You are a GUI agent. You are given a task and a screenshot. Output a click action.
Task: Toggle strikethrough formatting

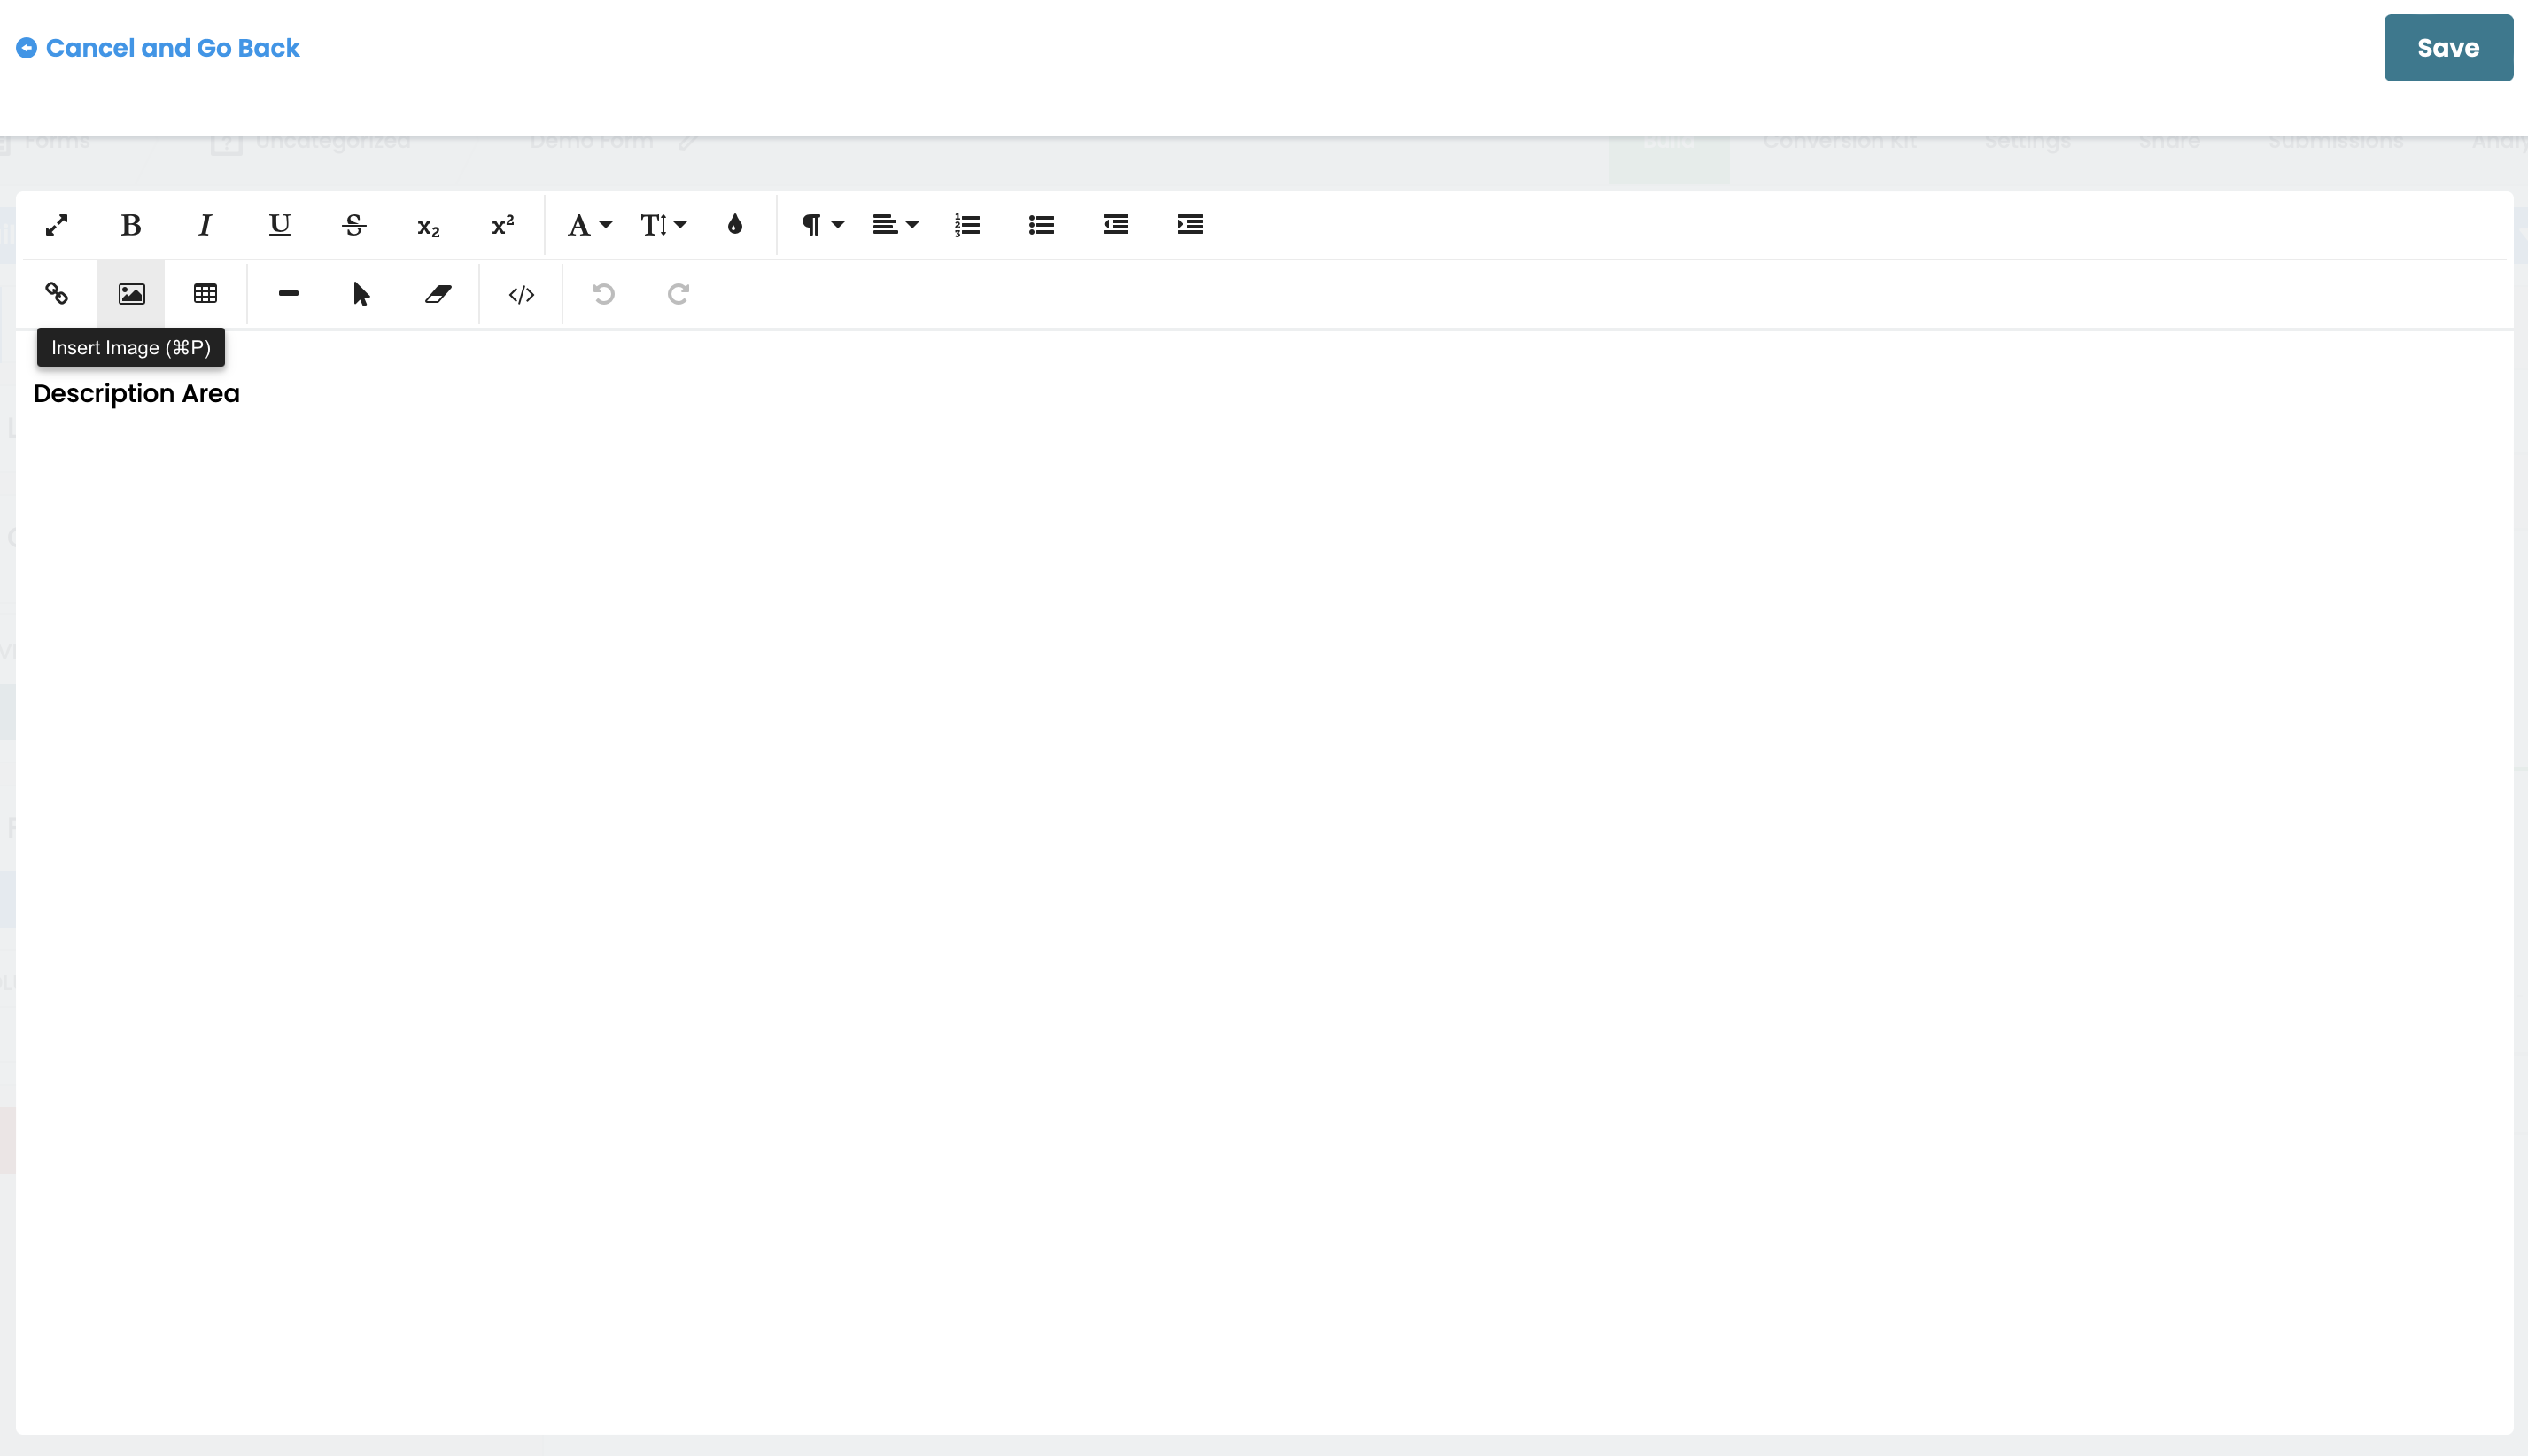point(354,225)
